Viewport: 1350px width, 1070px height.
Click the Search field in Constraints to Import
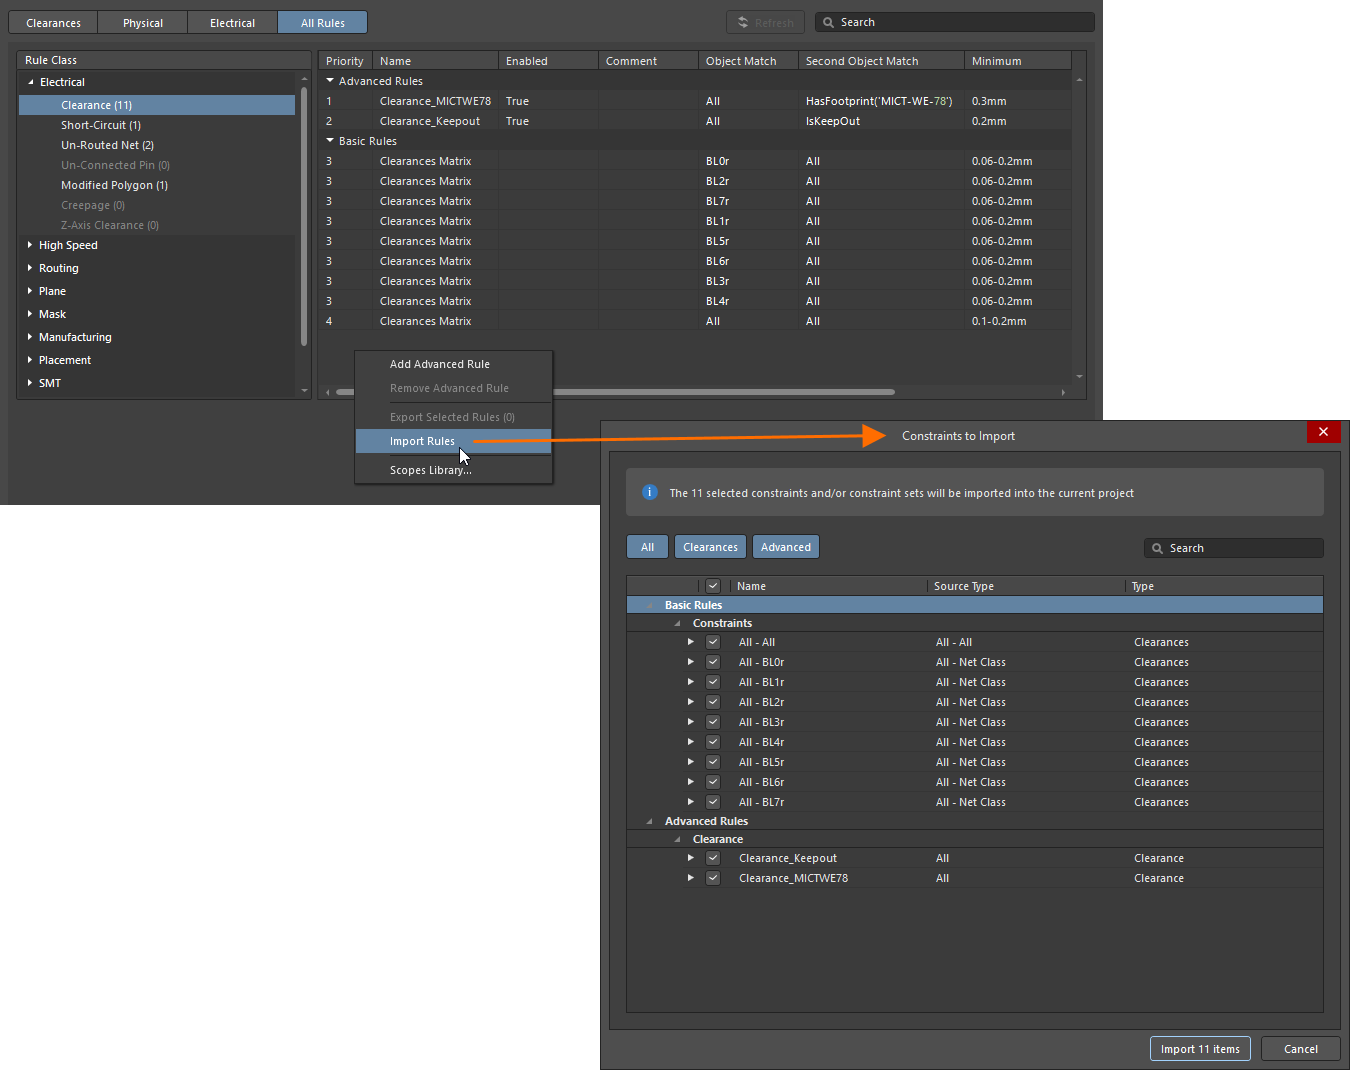click(x=1234, y=548)
